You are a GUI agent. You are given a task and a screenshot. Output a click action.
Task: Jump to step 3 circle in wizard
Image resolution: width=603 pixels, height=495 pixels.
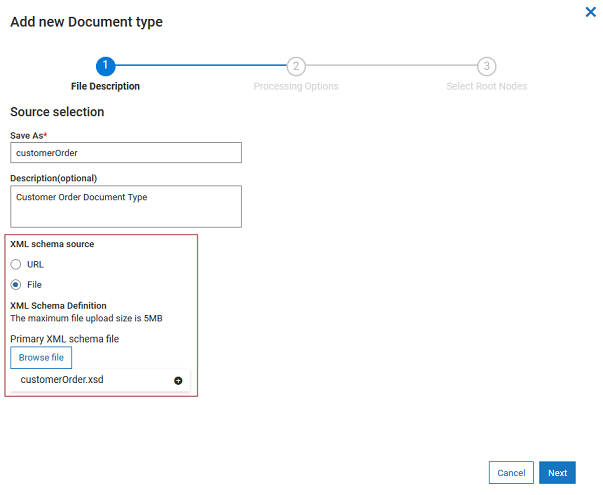coord(486,66)
